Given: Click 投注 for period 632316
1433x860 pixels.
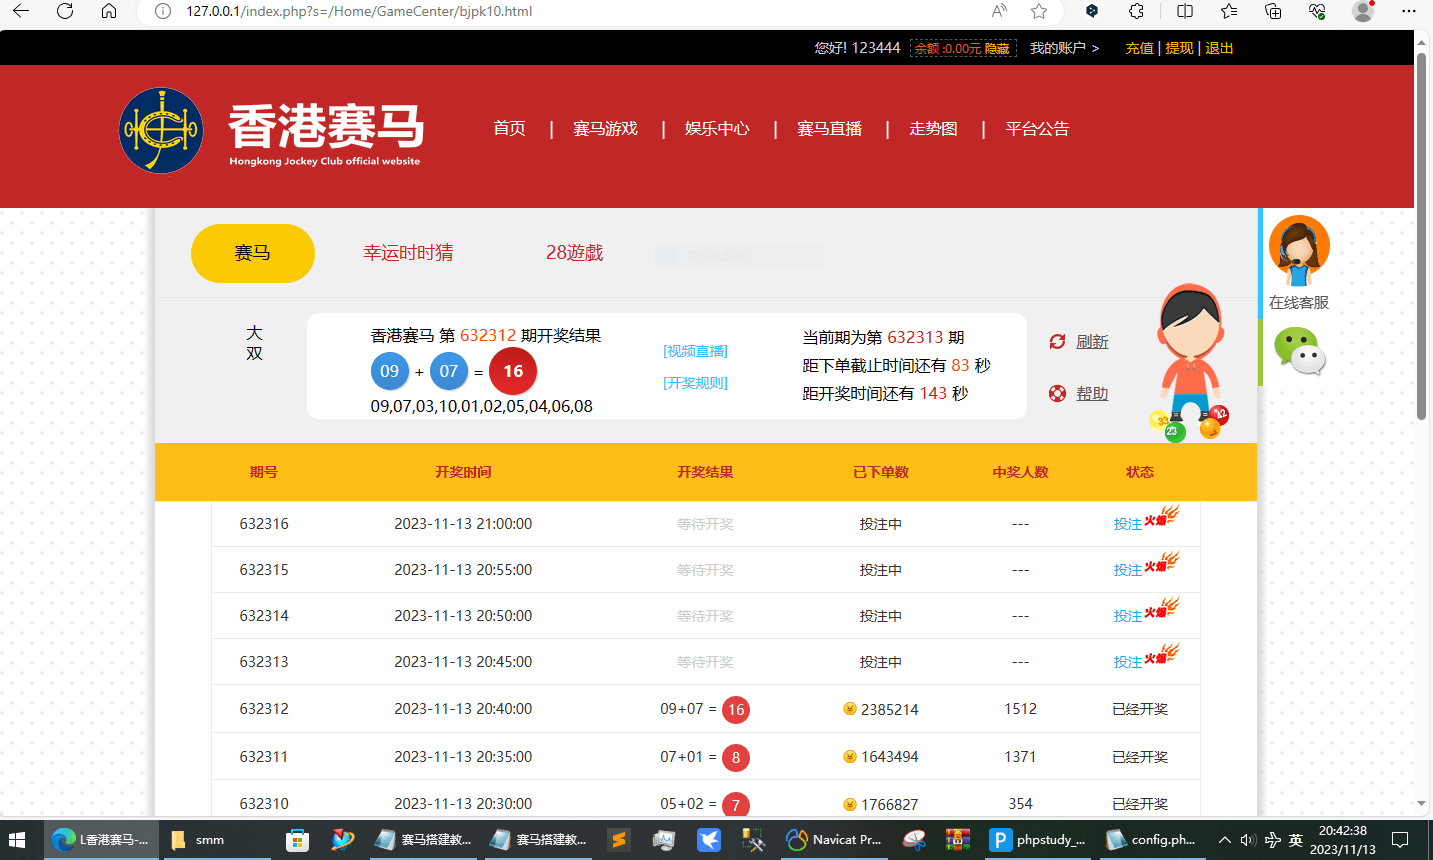Looking at the screenshot, I should point(1127,524).
